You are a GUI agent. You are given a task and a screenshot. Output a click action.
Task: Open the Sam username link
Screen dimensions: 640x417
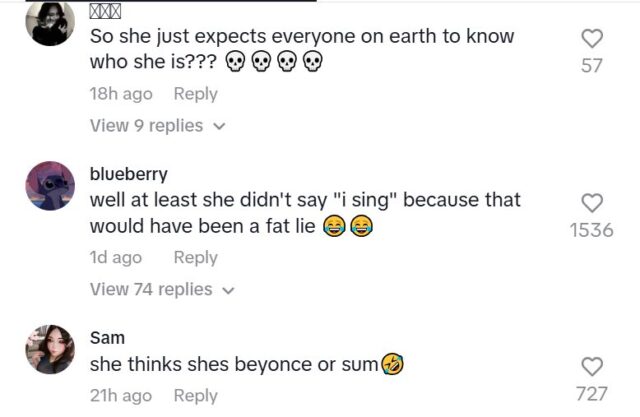point(107,337)
